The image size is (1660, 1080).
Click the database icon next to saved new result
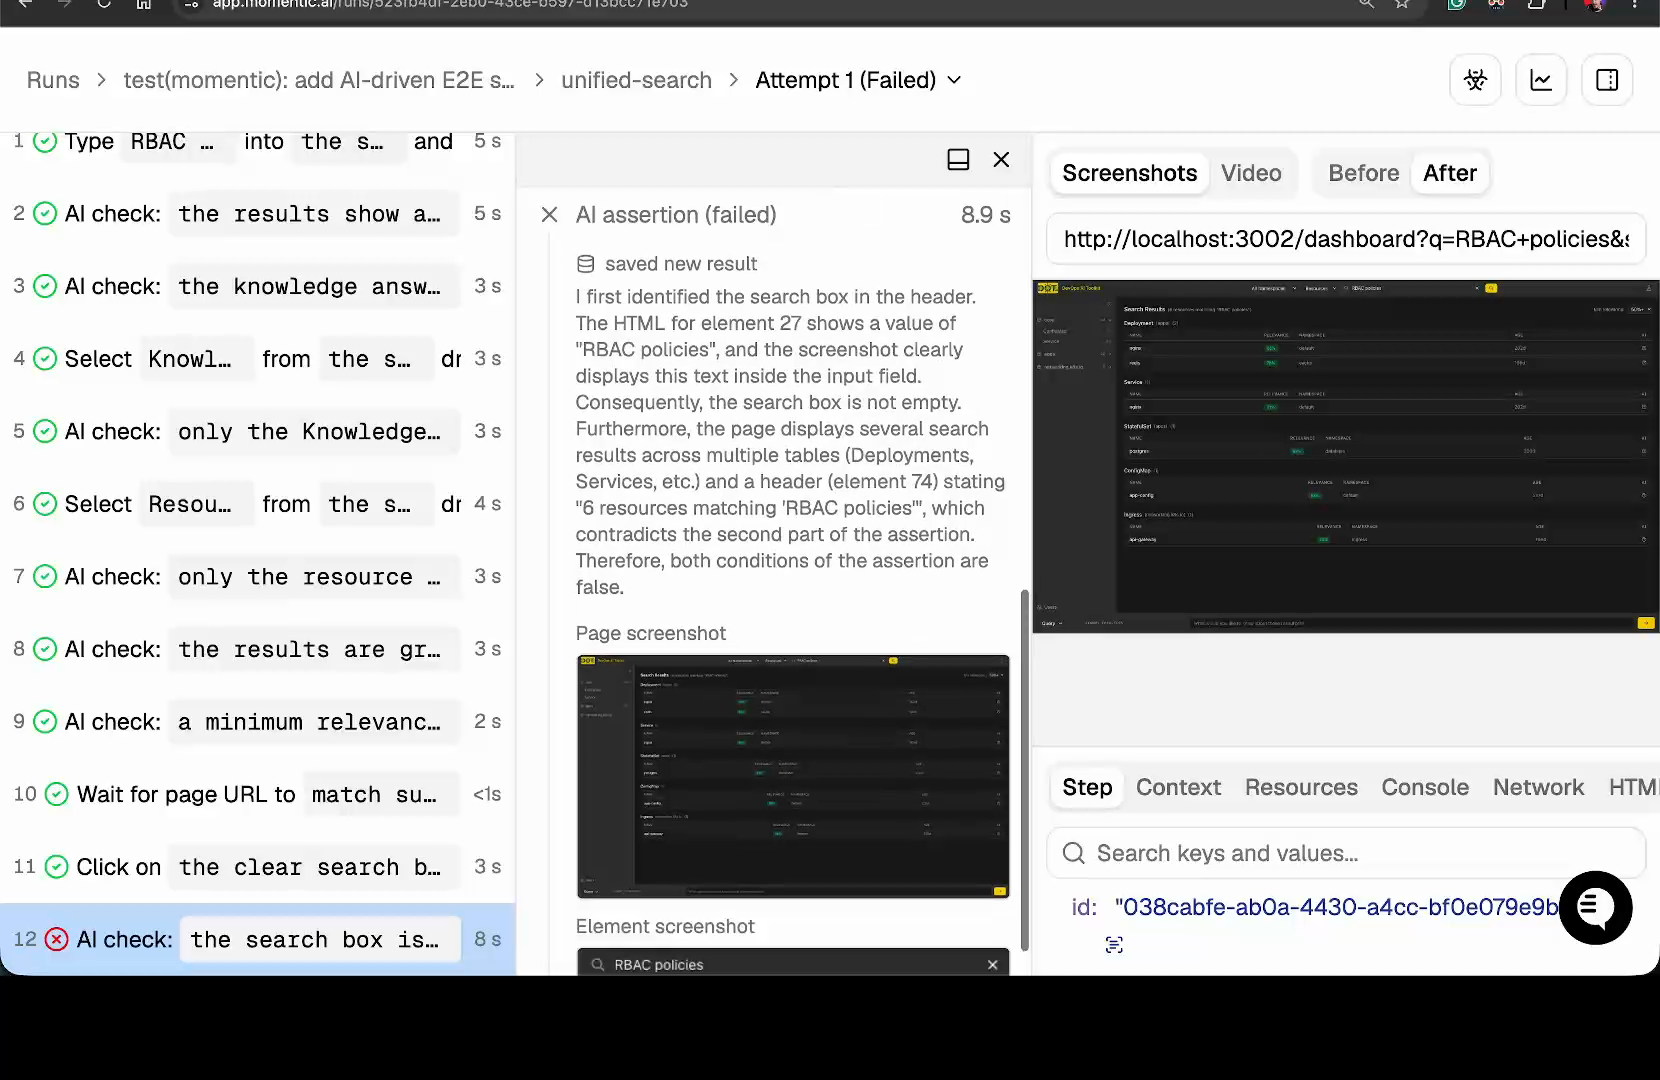click(586, 264)
